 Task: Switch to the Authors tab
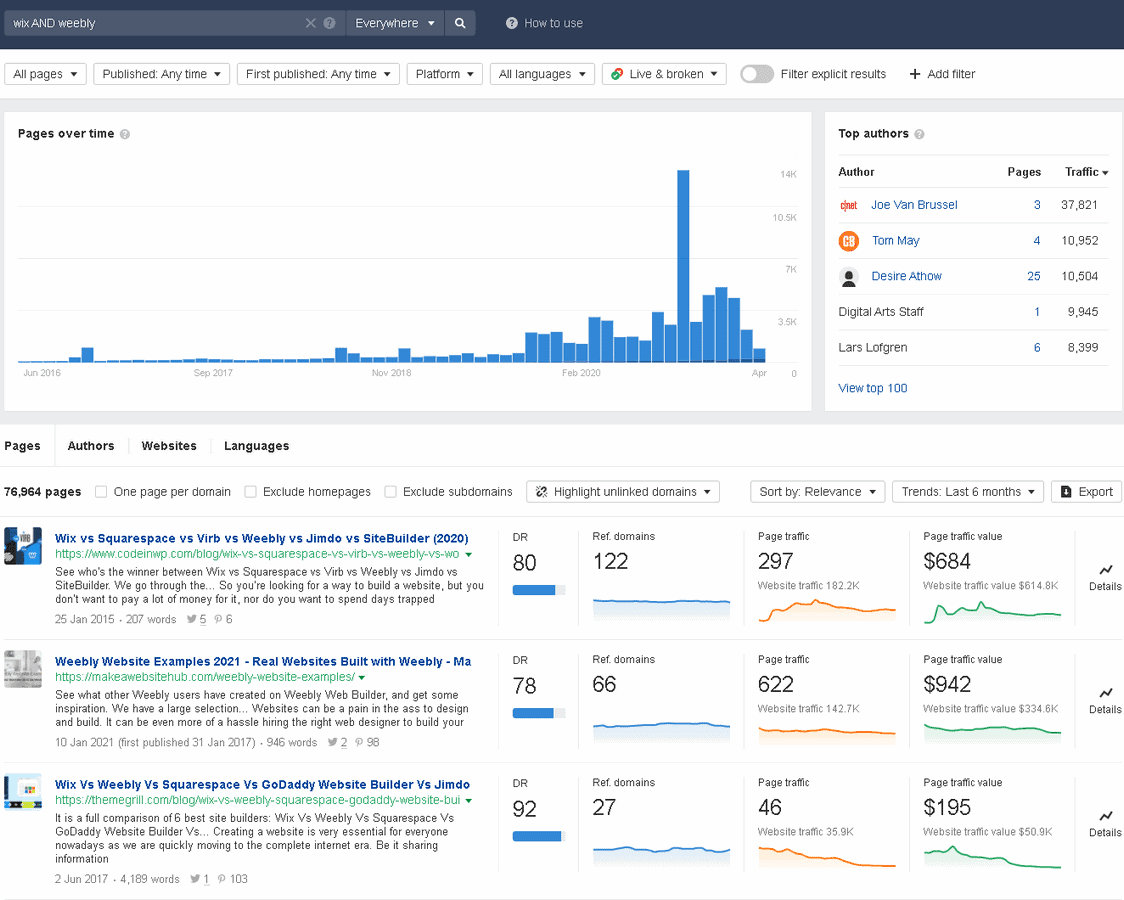(90, 446)
